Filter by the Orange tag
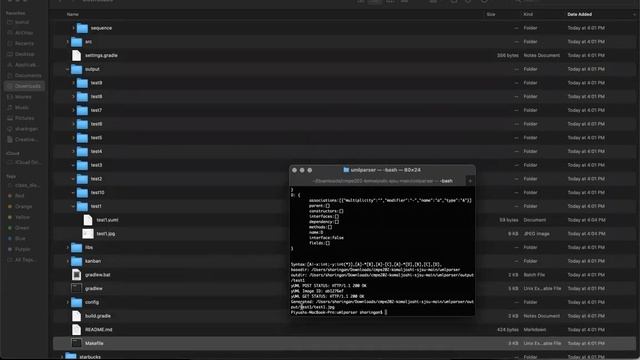 click(x=24, y=207)
